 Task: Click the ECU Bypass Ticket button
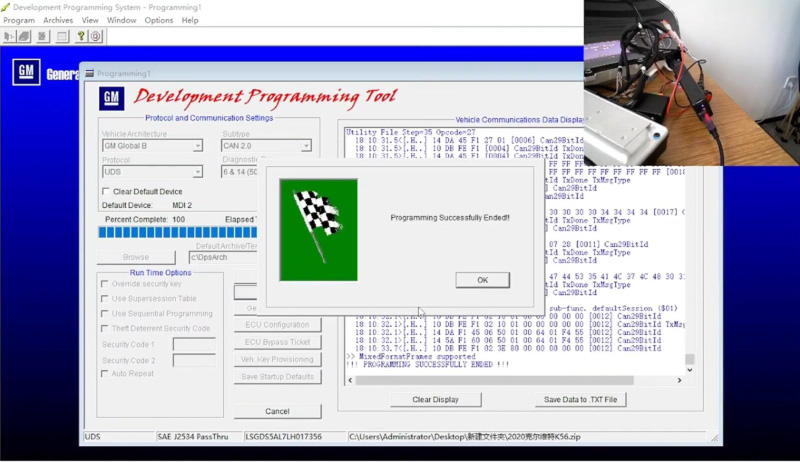coord(277,342)
